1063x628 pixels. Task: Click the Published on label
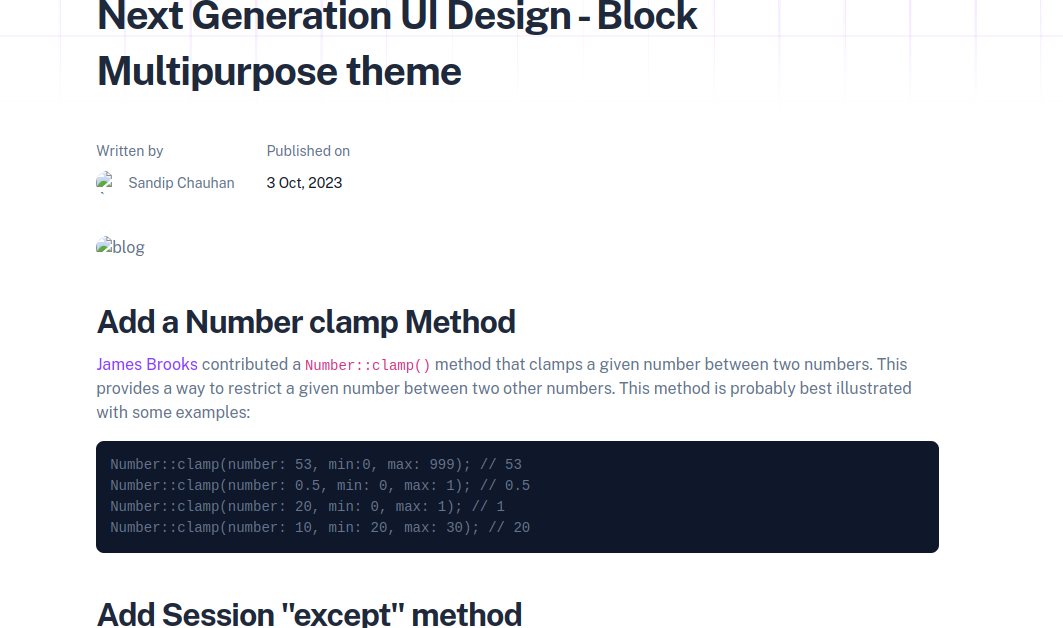point(308,151)
